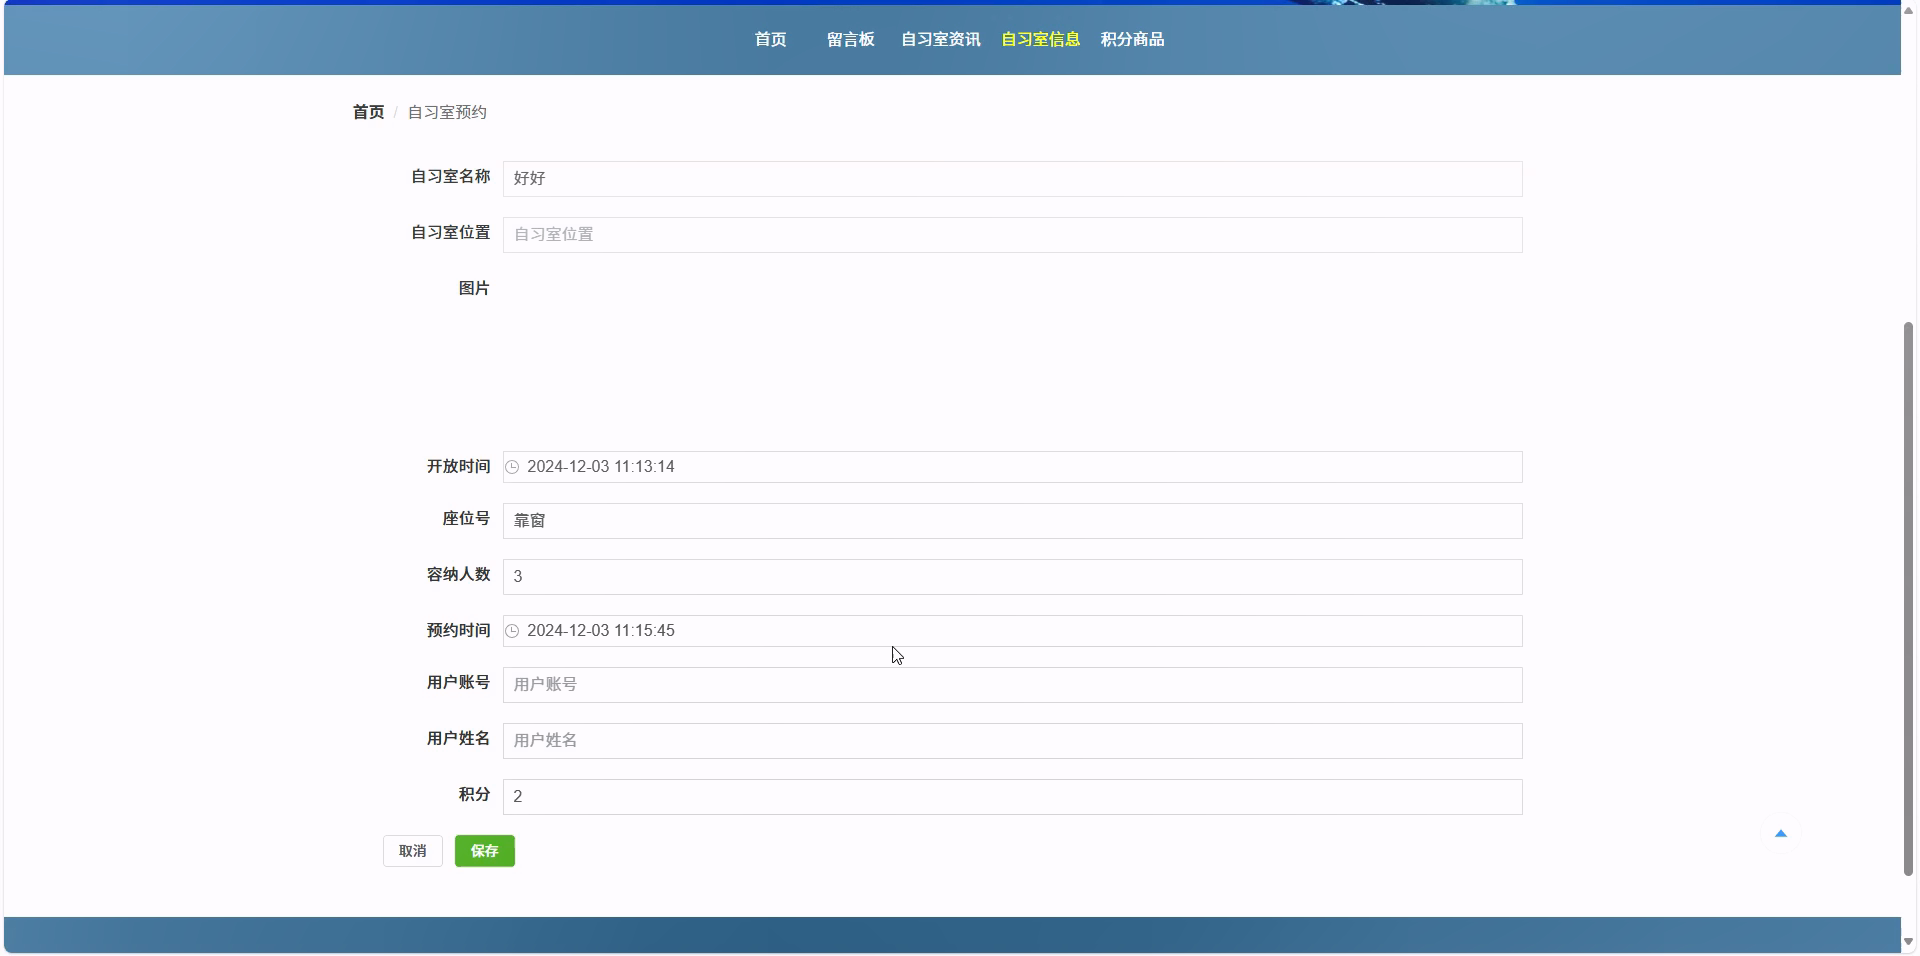This screenshot has height=956, width=1920.
Task: Click the vertical scrollbar thumb
Action: pos(1909,599)
